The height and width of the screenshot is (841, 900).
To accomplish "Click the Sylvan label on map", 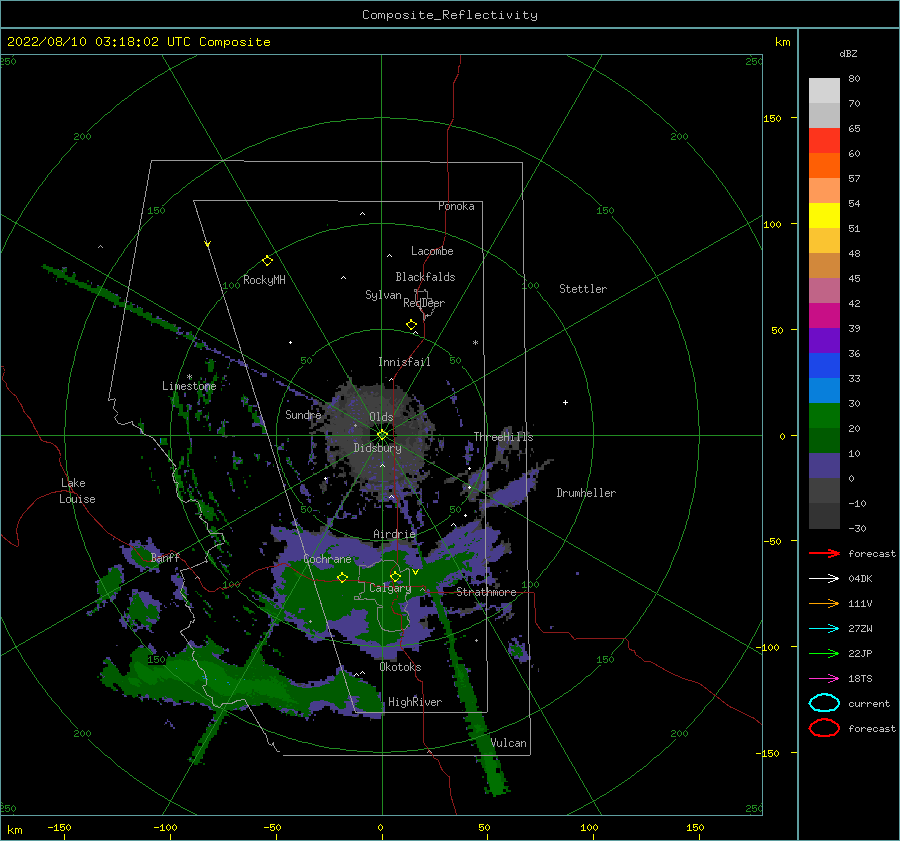I will pyautogui.click(x=383, y=295).
